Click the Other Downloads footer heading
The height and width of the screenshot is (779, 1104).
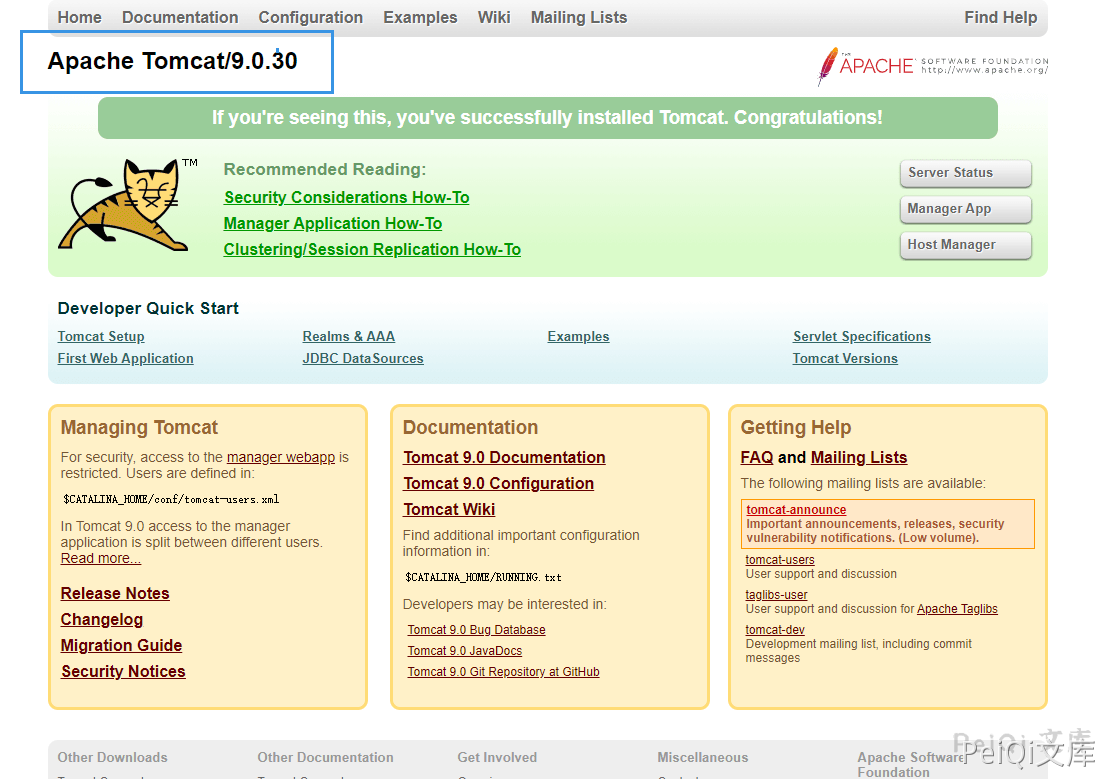[x=113, y=758]
